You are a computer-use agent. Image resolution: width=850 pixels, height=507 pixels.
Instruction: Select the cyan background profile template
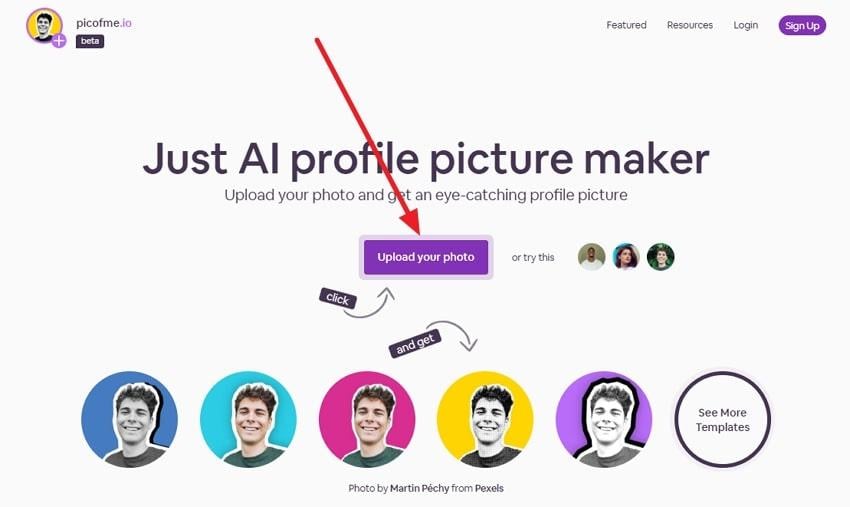[248, 419]
